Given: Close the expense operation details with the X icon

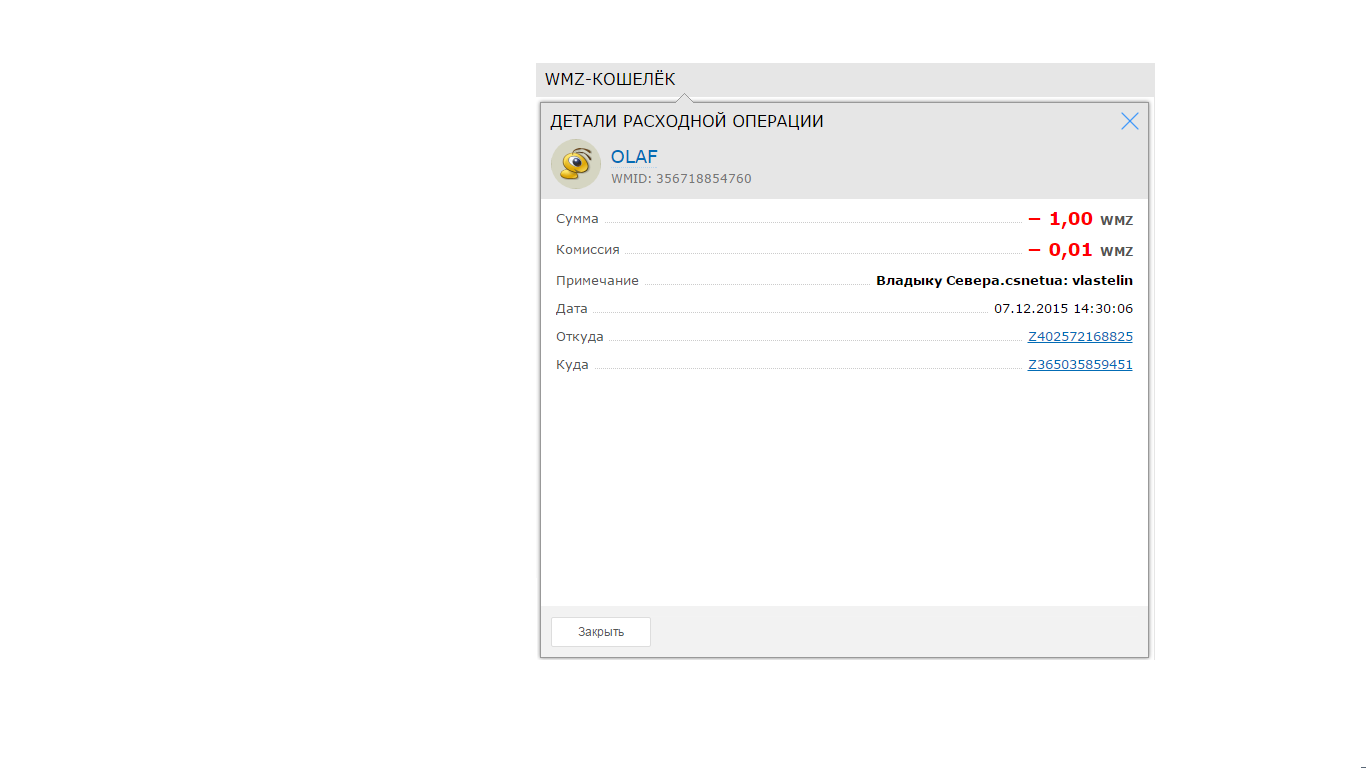Looking at the screenshot, I should [x=1129, y=121].
